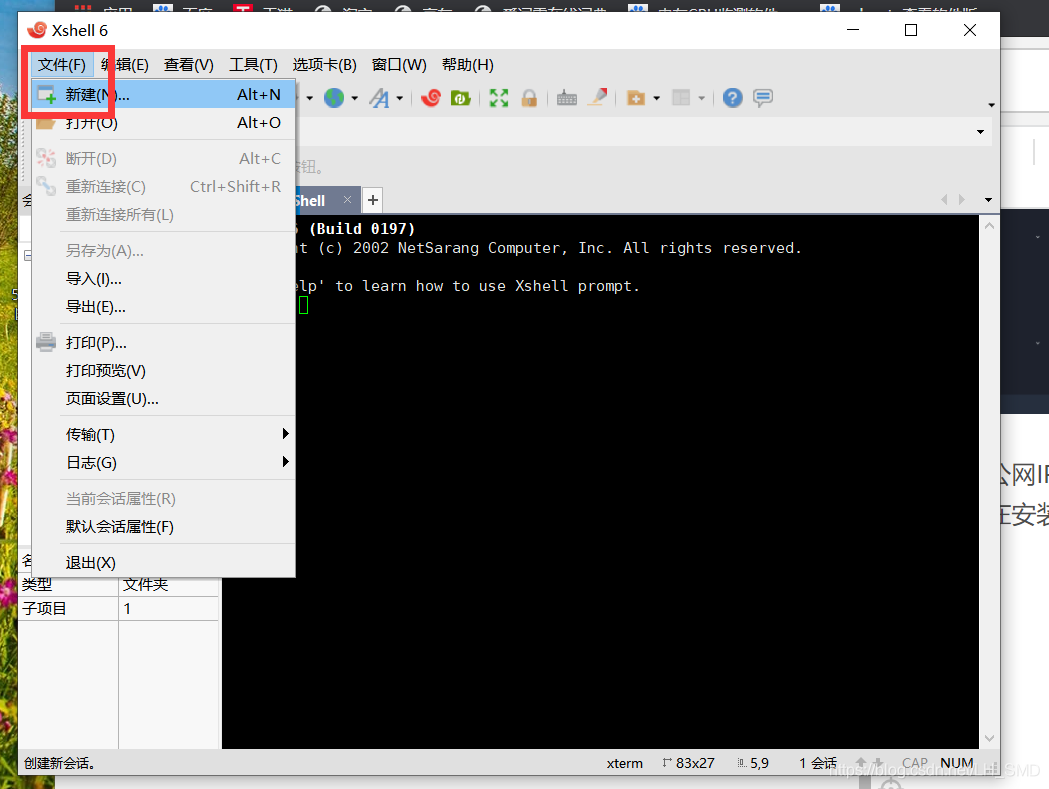
Task: Click 退出(X) to exit Xshell
Action: [x=164, y=563]
